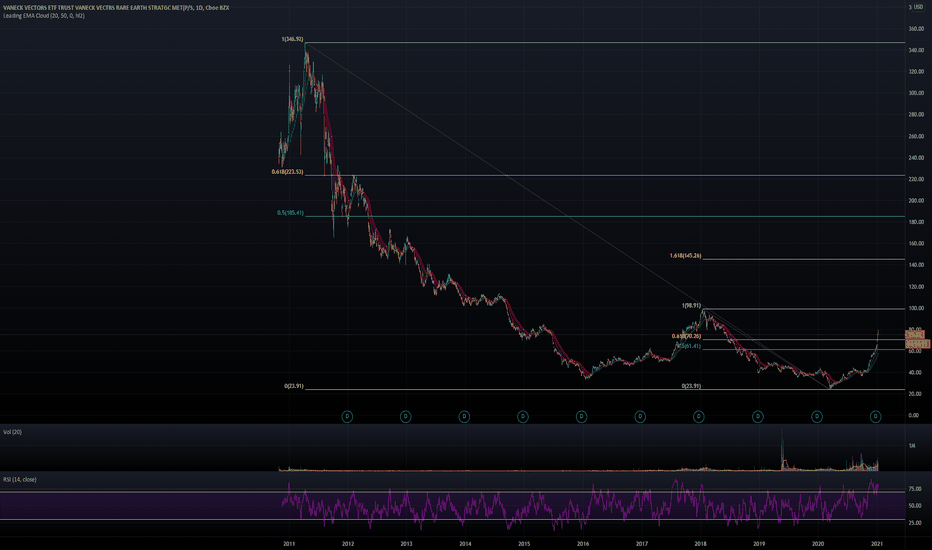The height and width of the screenshot is (550, 932).
Task: Click the 2018 year label on time axis
Action: (700, 543)
